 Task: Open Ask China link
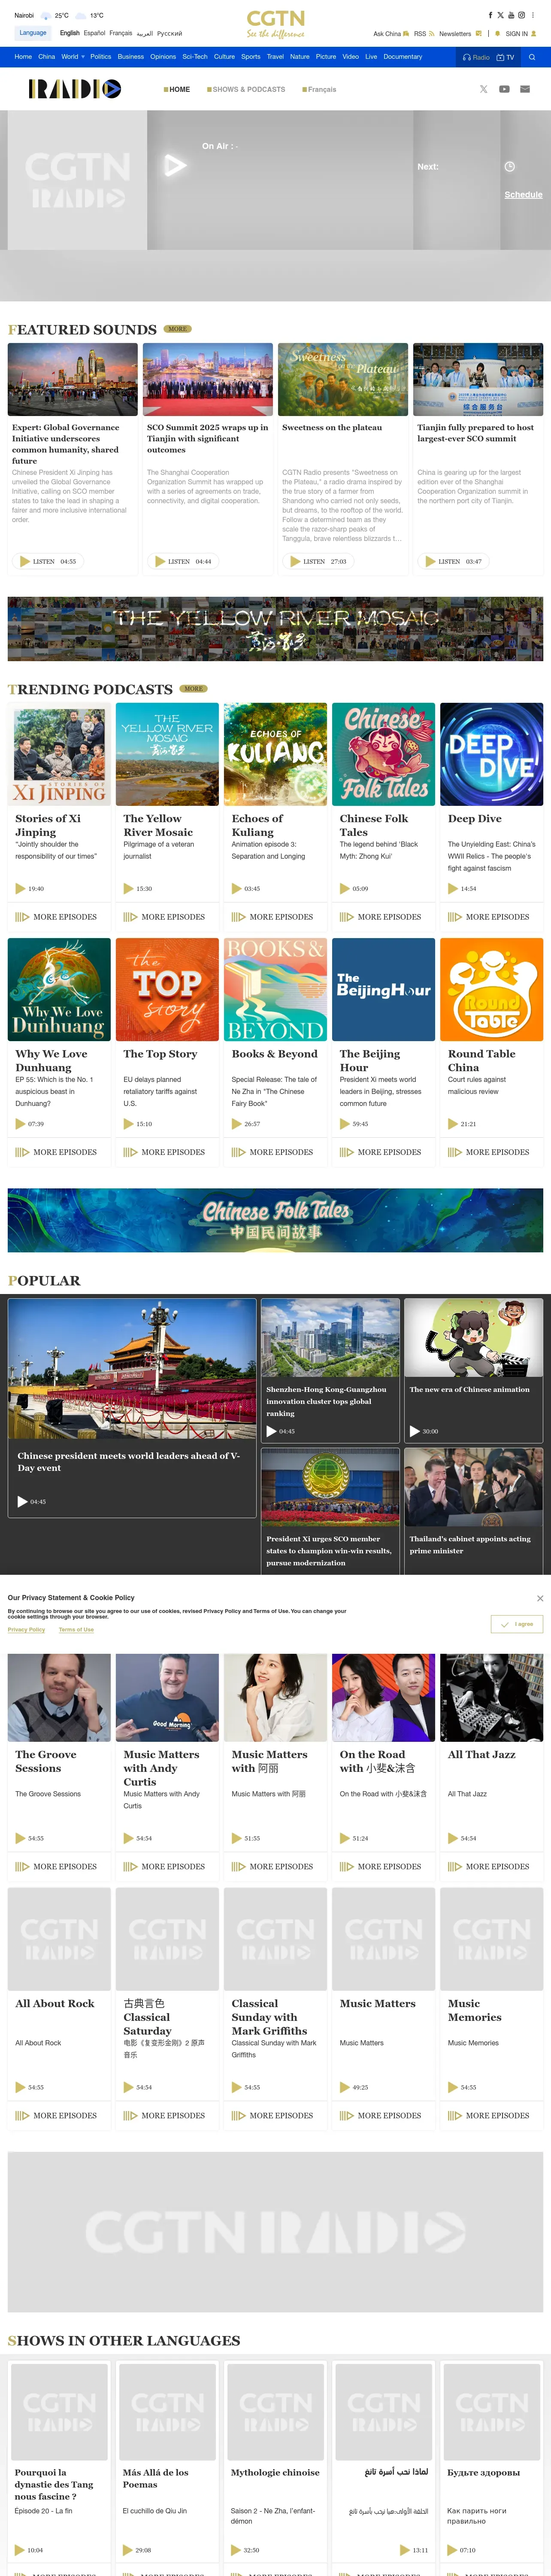point(390,33)
